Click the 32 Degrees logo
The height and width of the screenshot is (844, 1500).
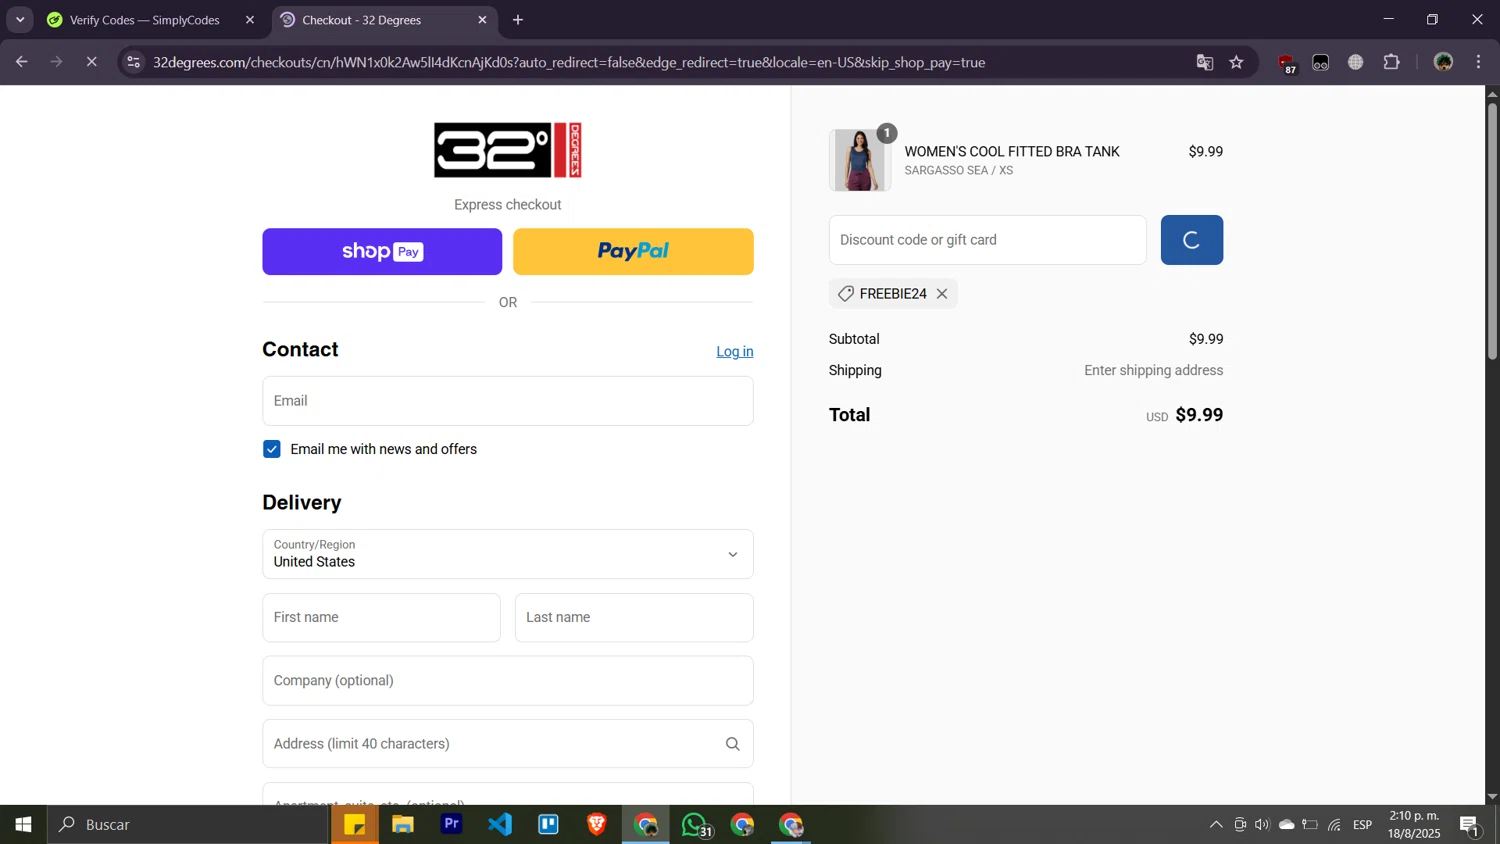[508, 150]
